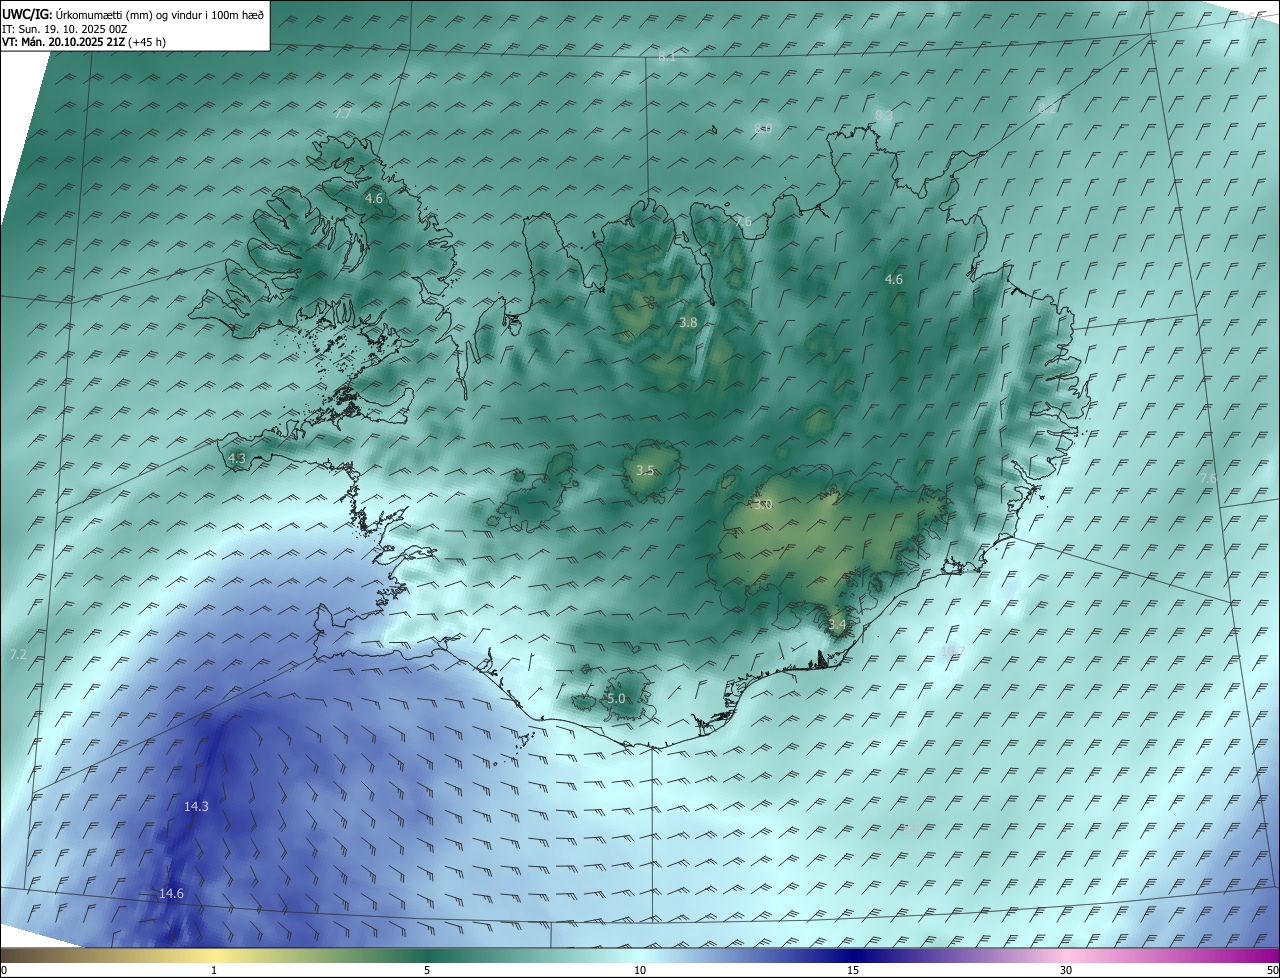
Task: Click the 7.2 value label on the map
Action: click(x=17, y=655)
